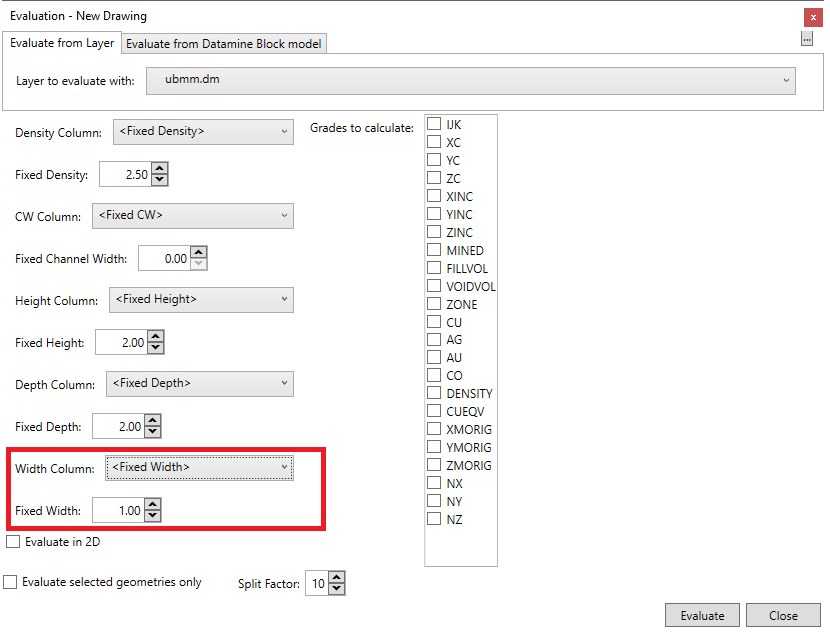
Task: Decrease Fixed Width with down arrow
Action: [153, 516]
